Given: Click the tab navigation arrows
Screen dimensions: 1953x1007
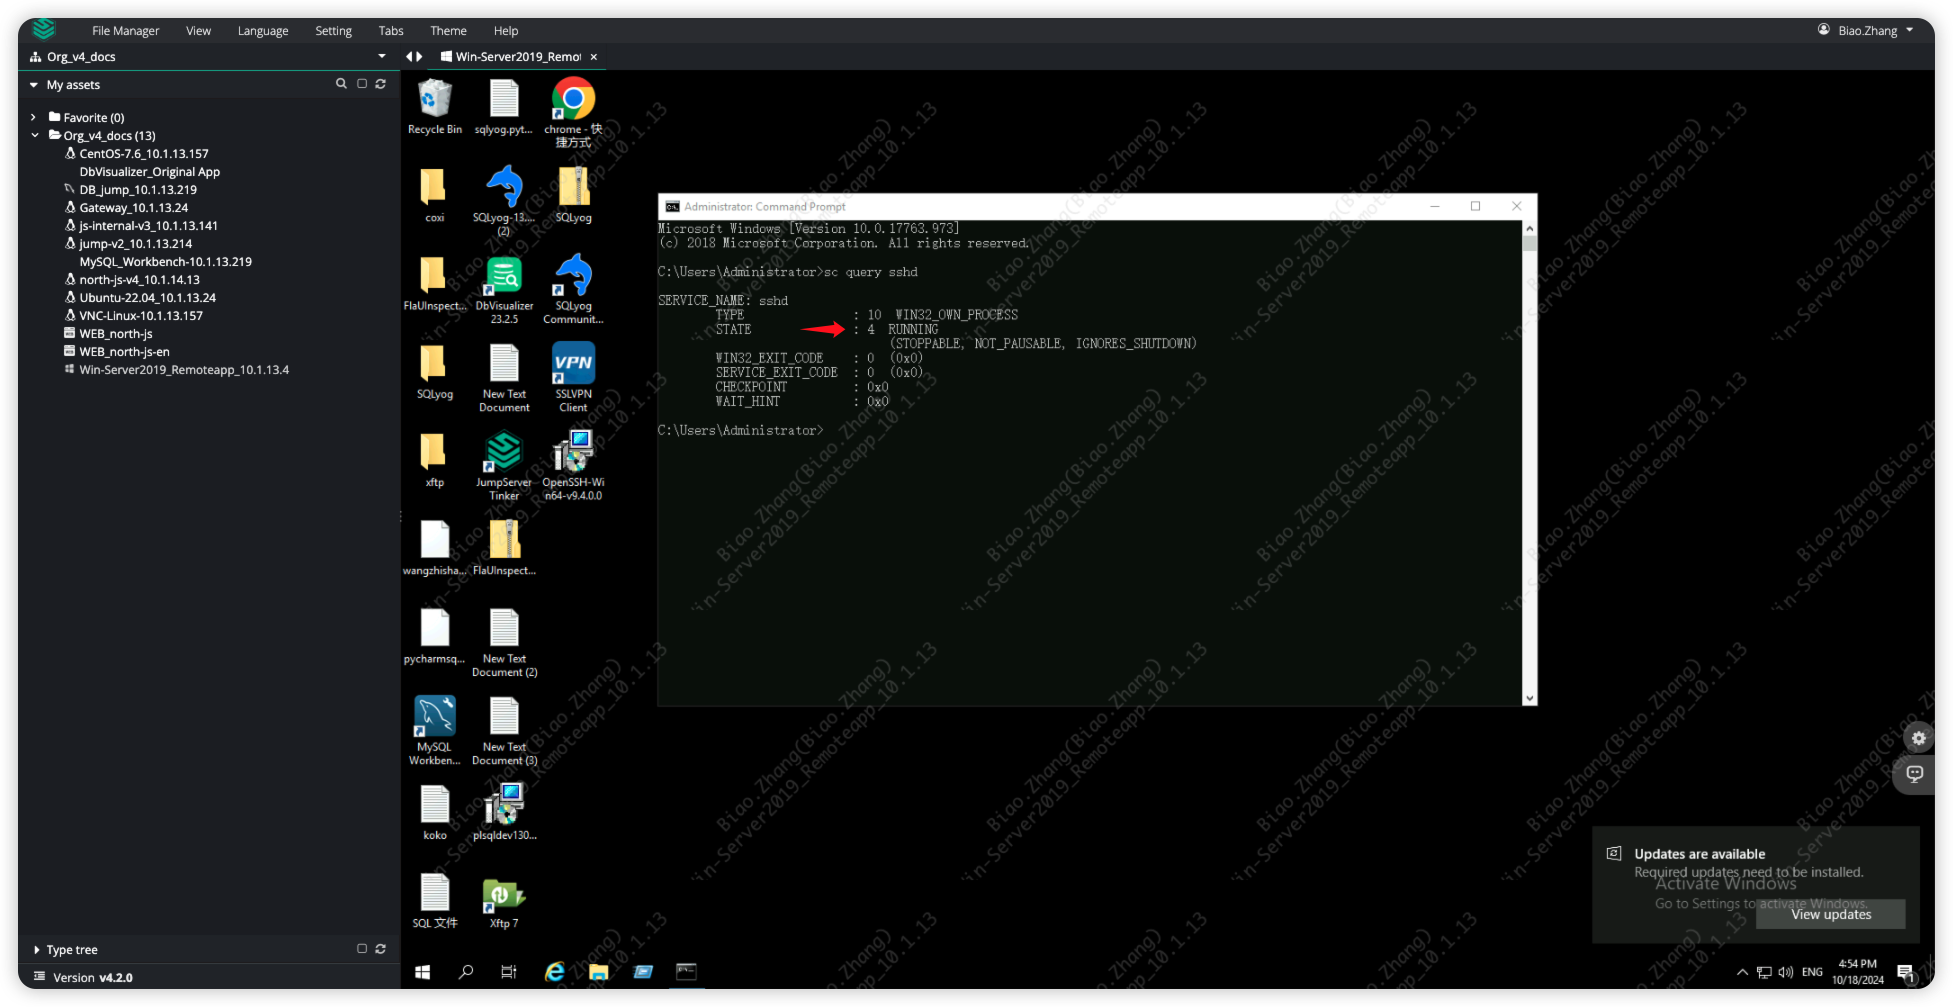Looking at the screenshot, I should point(414,57).
